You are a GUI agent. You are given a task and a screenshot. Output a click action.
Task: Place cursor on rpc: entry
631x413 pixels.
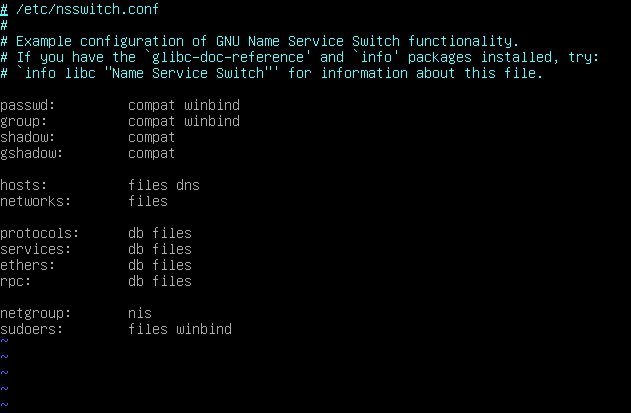pyautogui.click(x=15, y=282)
